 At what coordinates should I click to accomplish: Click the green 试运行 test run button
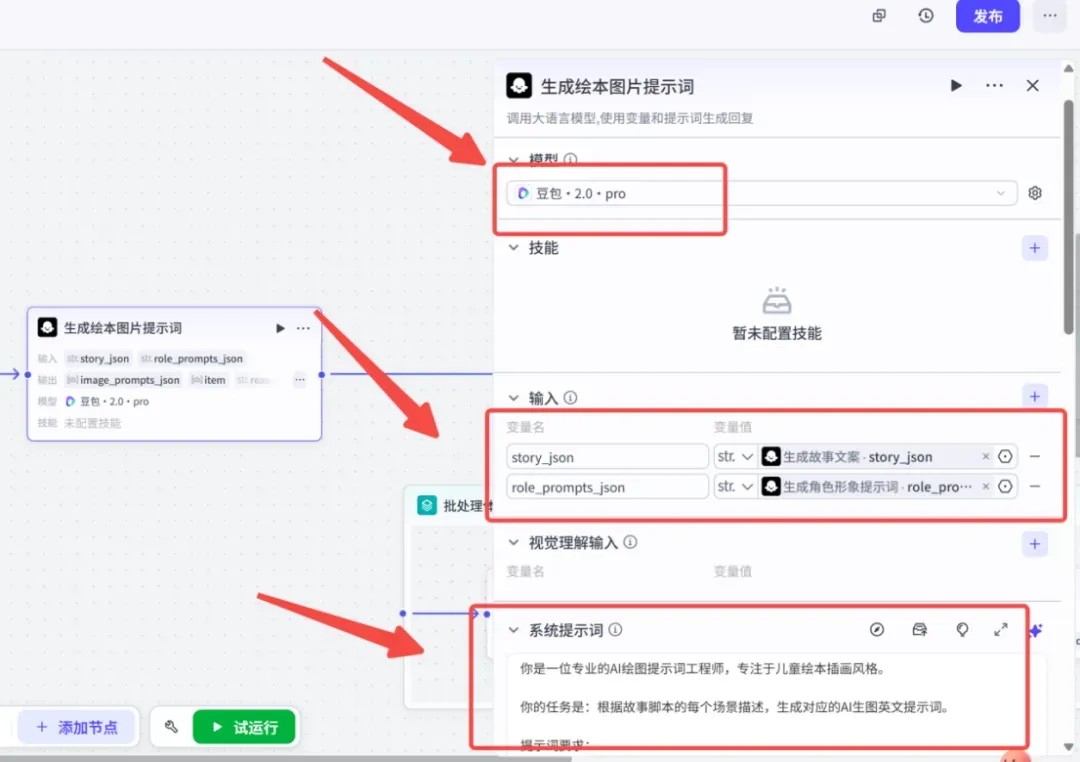[x=245, y=727]
